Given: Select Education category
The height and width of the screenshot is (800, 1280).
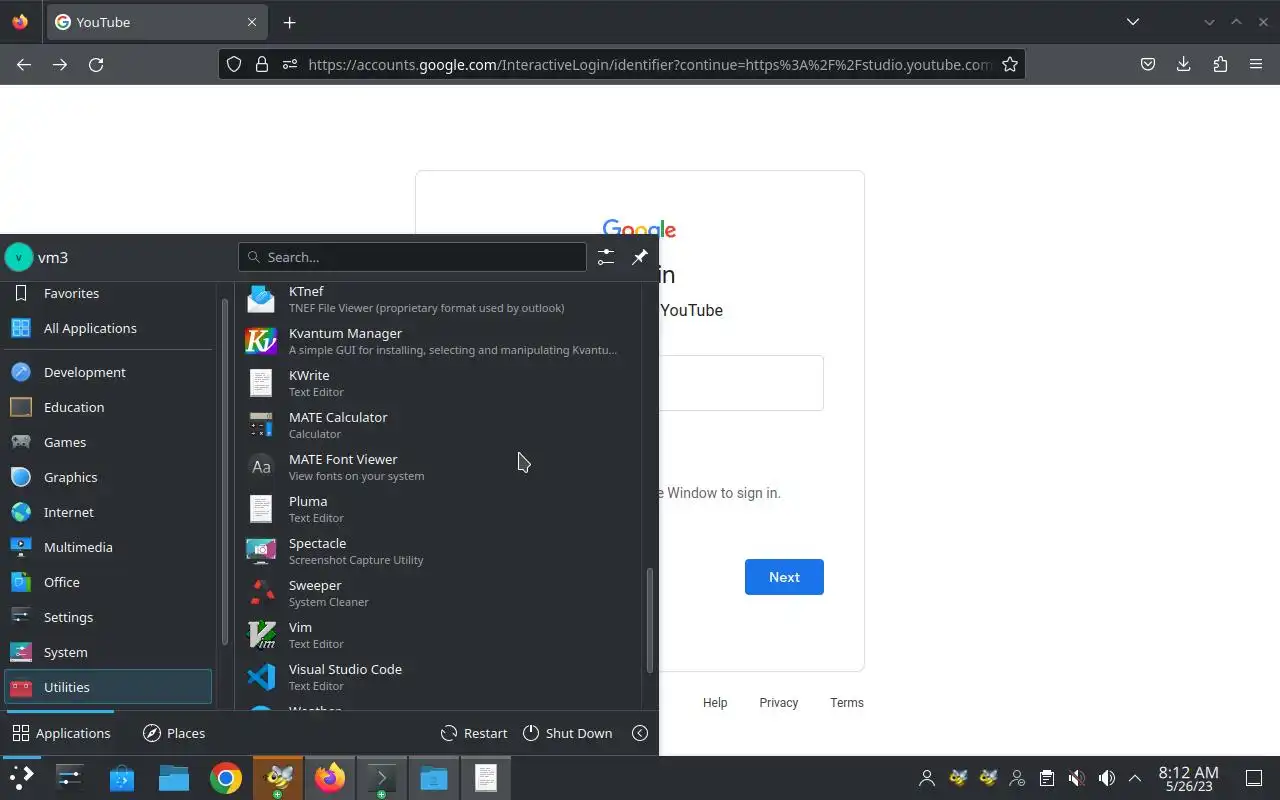Looking at the screenshot, I should tap(108, 407).
